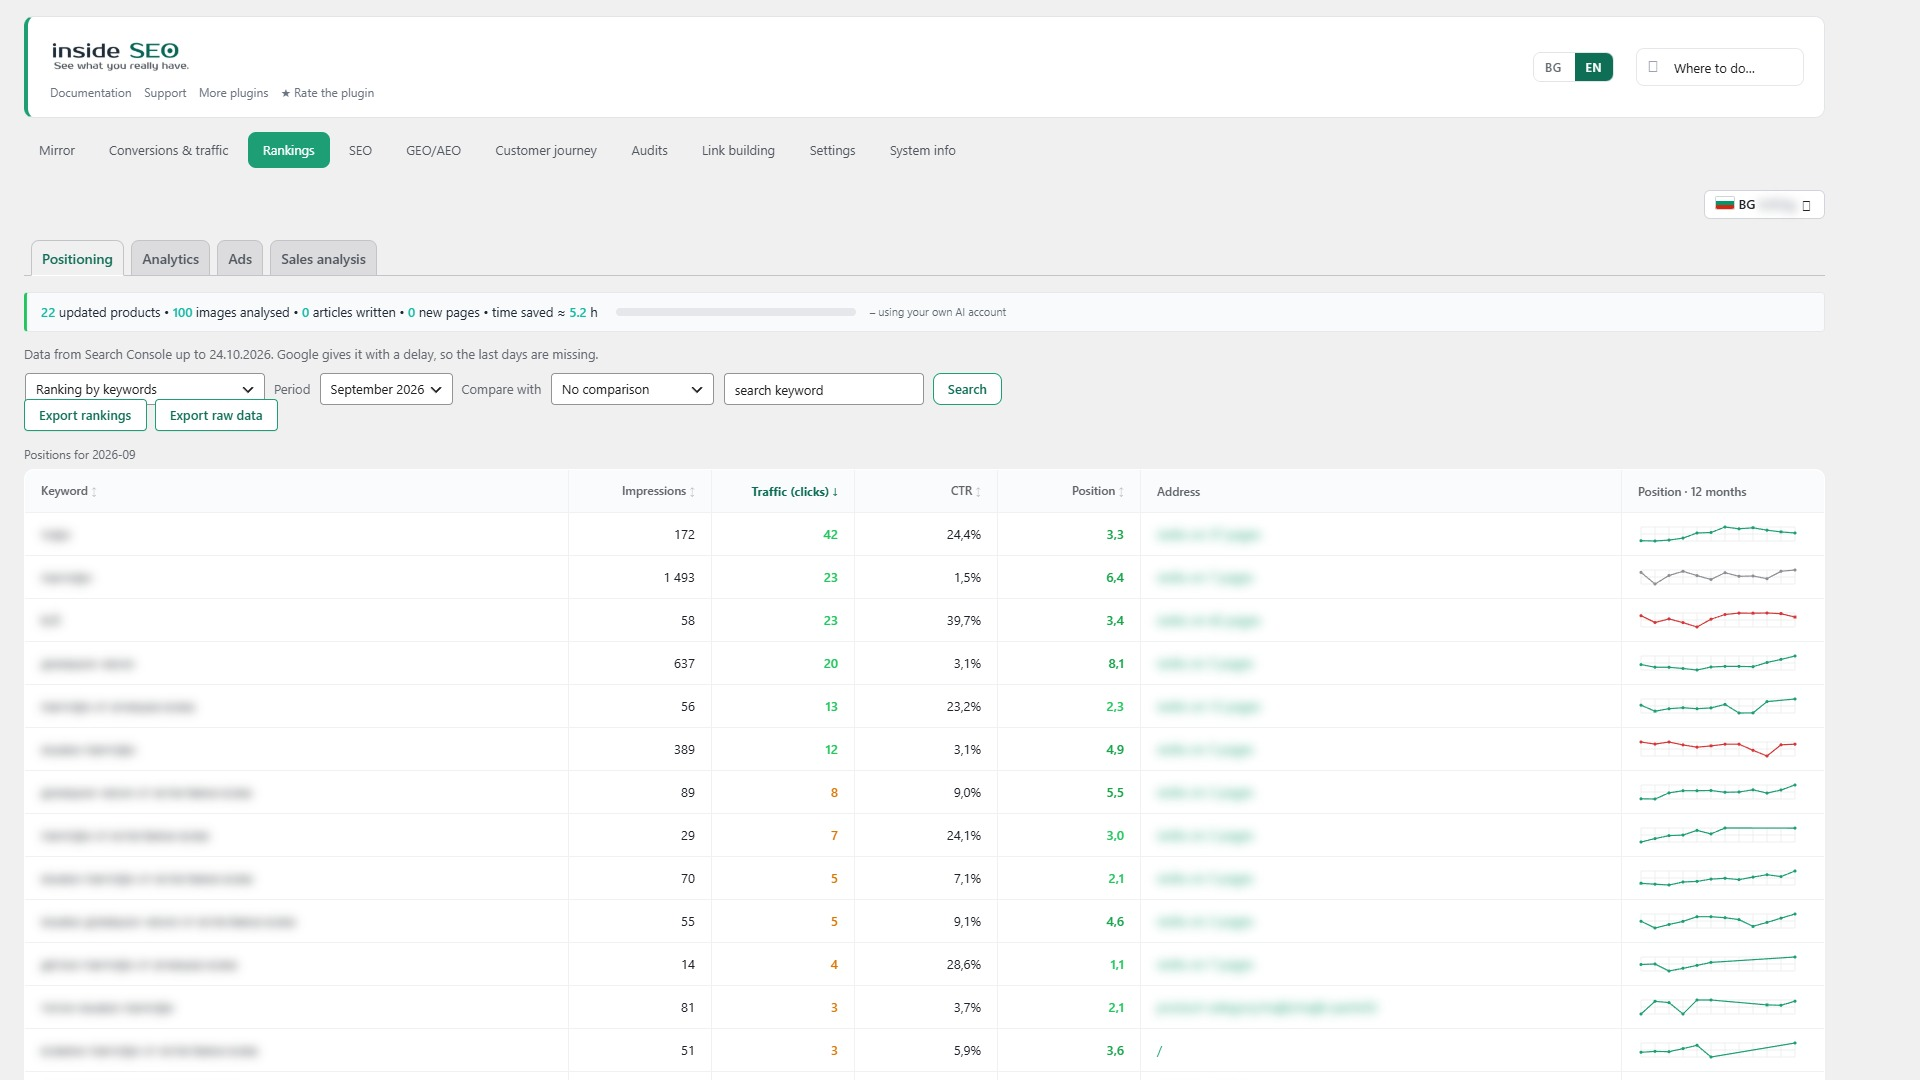Screen dimensions: 1920x1080
Task: Switch to the Analytics tab
Action: coord(170,259)
